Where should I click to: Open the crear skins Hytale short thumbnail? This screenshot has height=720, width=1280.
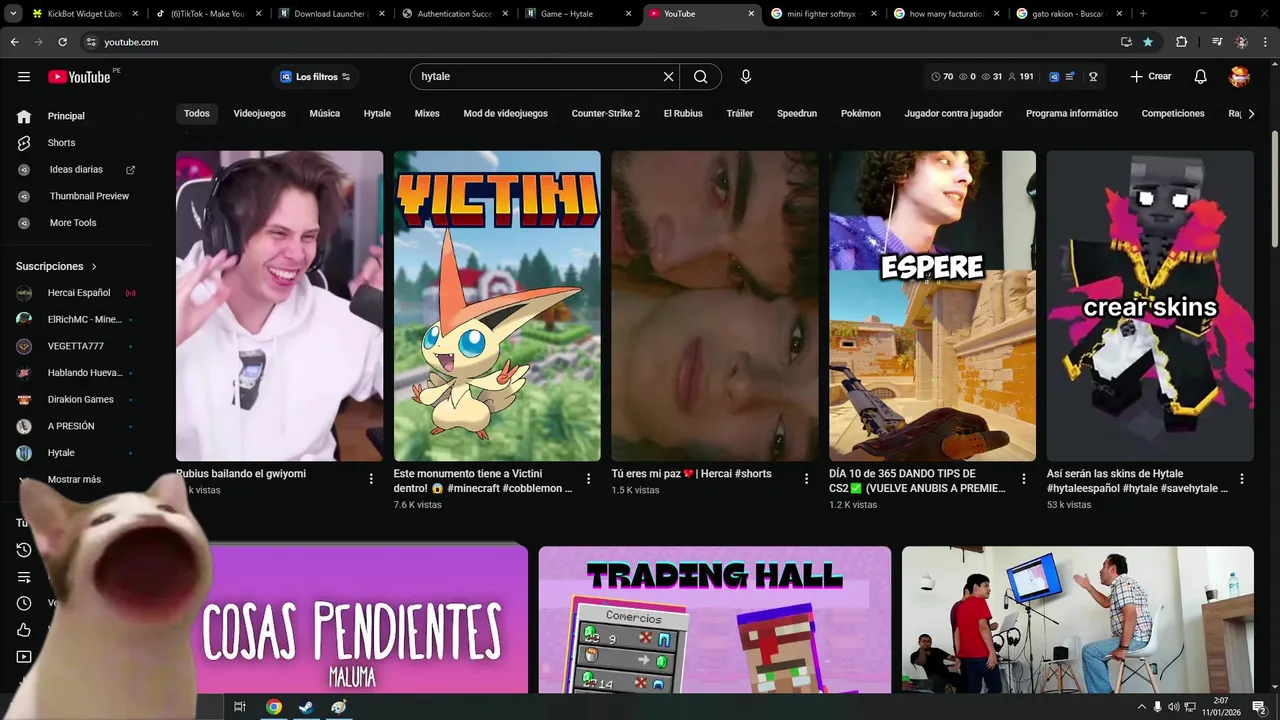point(1150,306)
